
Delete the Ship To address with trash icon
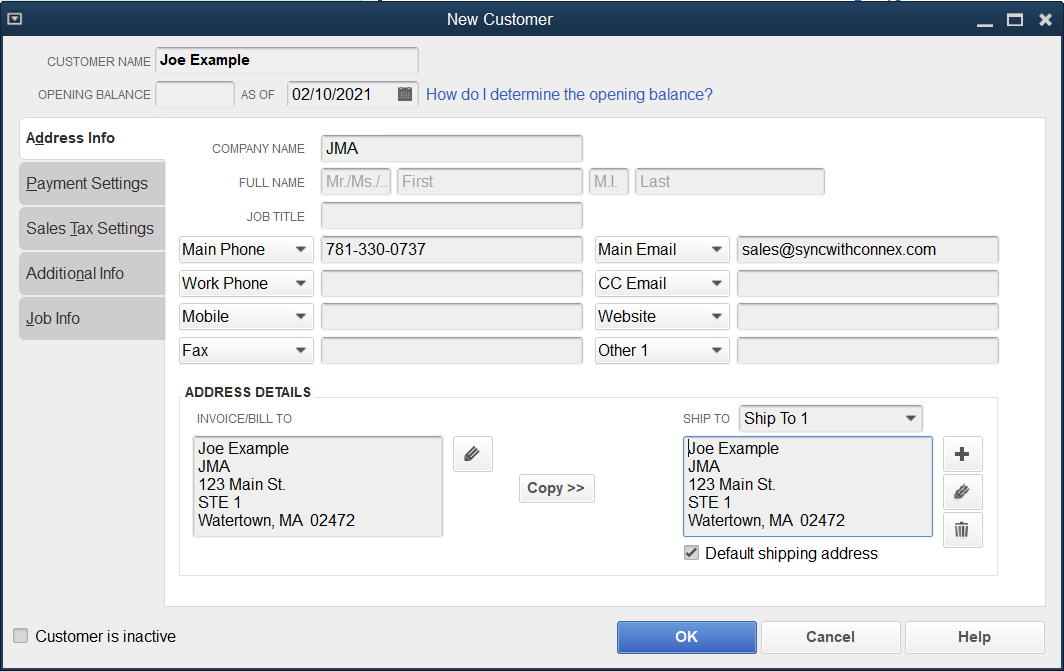pyautogui.click(x=962, y=530)
